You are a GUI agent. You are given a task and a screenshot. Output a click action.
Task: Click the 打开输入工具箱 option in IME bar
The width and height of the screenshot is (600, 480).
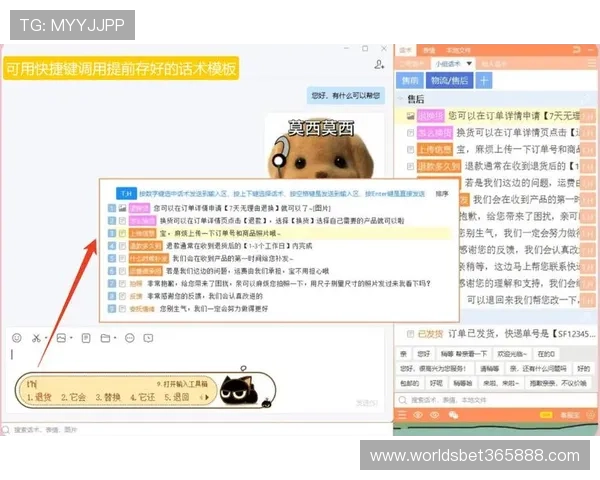point(182,384)
